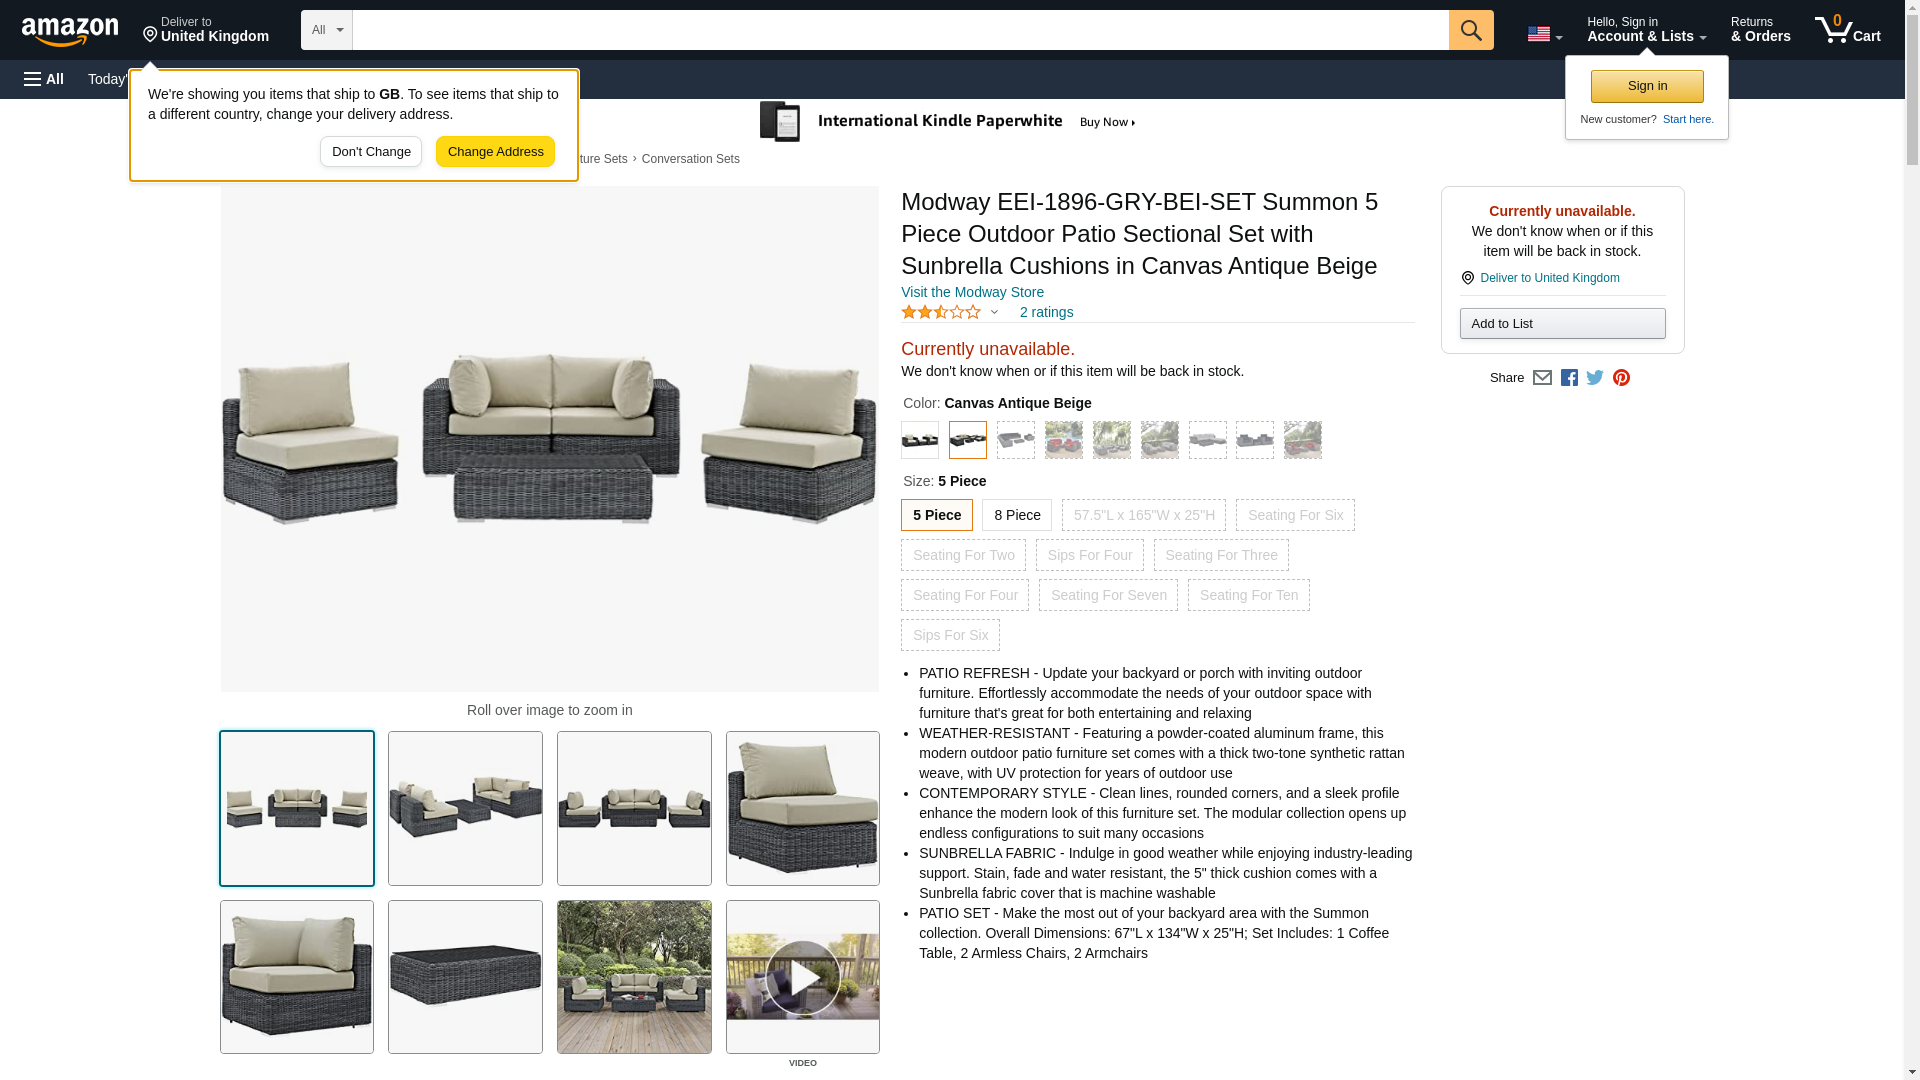This screenshot has width=1920, height=1080.
Task: Share on Pinterest icon
Action: pos(1621,378)
